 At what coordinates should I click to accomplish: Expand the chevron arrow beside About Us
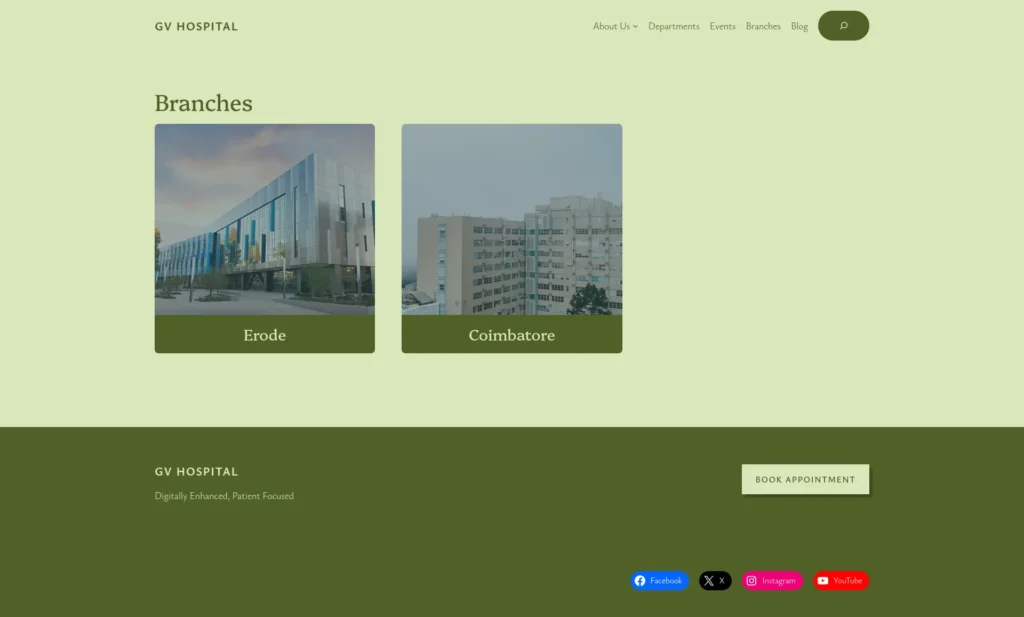click(635, 27)
